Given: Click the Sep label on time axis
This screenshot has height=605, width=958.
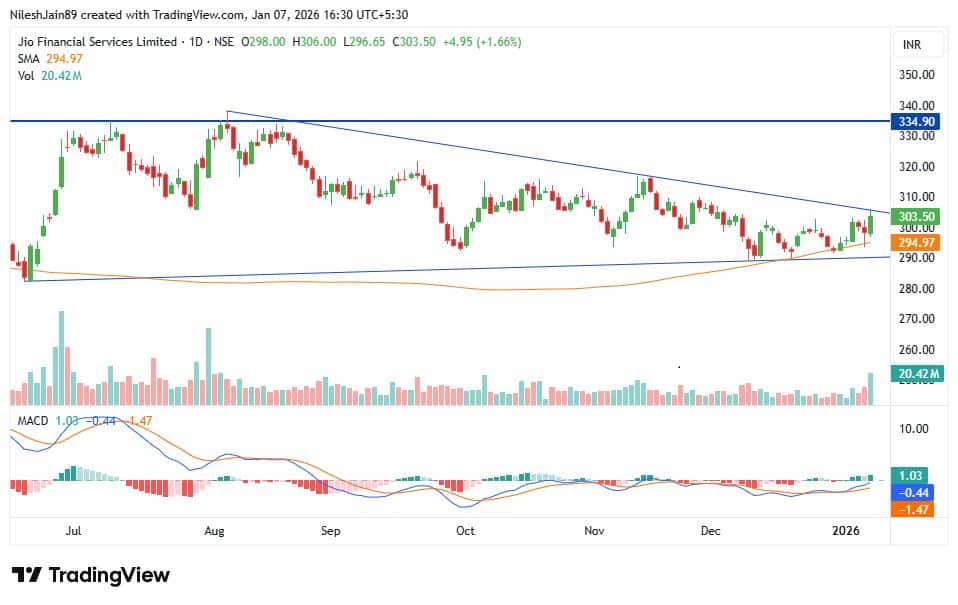Looking at the screenshot, I should [331, 530].
